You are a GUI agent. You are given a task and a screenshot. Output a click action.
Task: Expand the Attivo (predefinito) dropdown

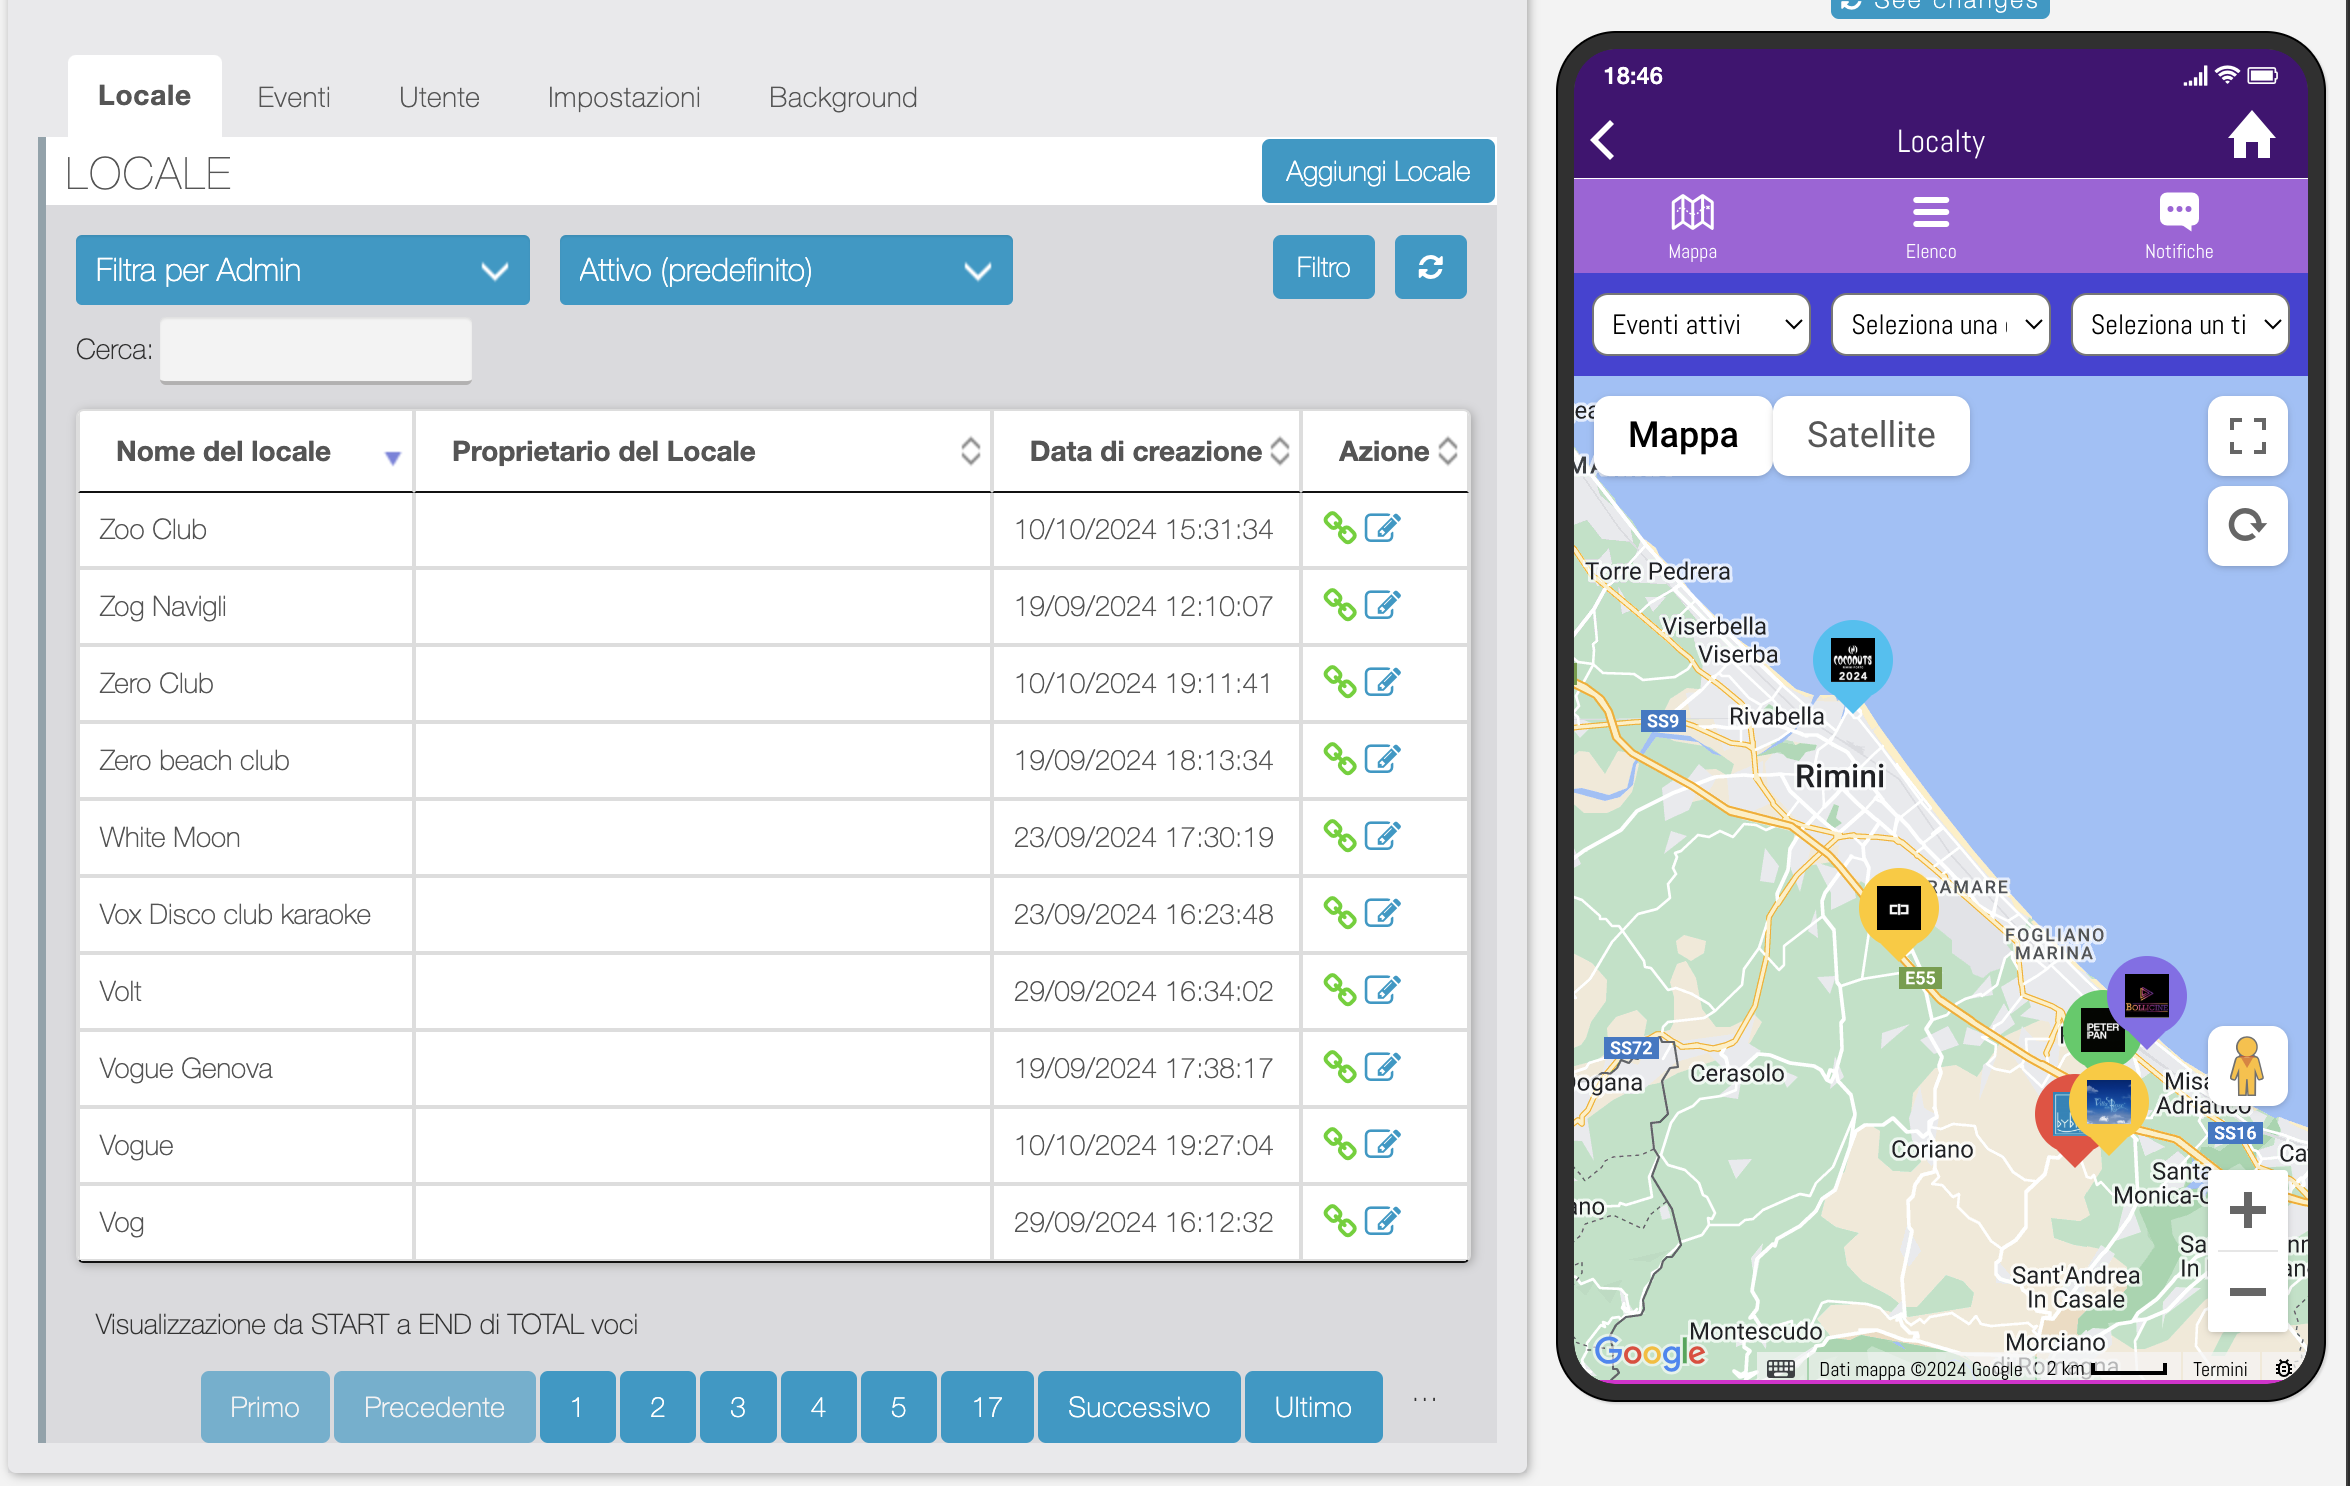(x=785, y=270)
